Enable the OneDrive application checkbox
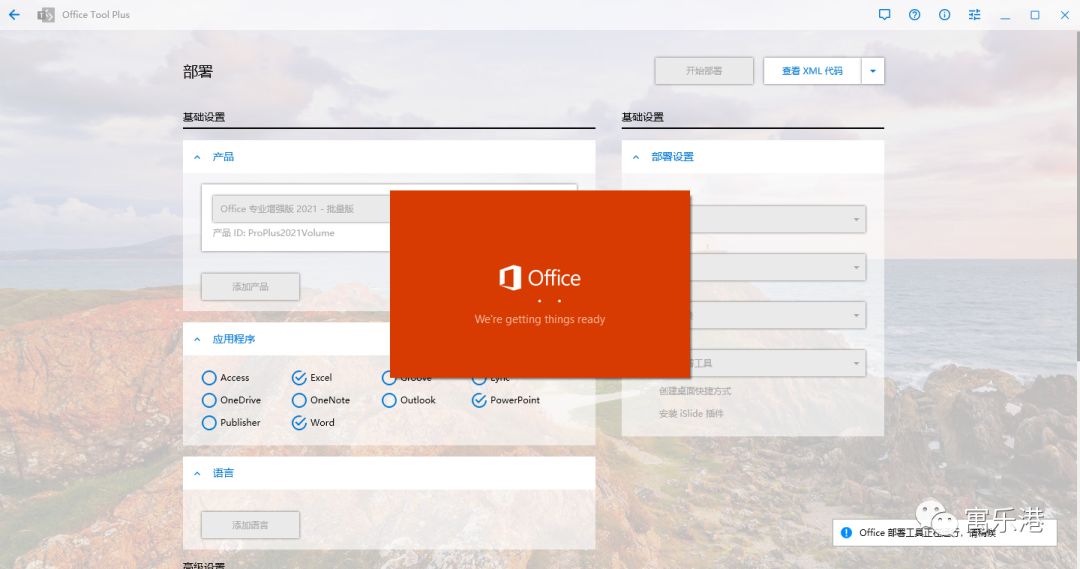Screen dimensions: 1080x569 pos(209,400)
